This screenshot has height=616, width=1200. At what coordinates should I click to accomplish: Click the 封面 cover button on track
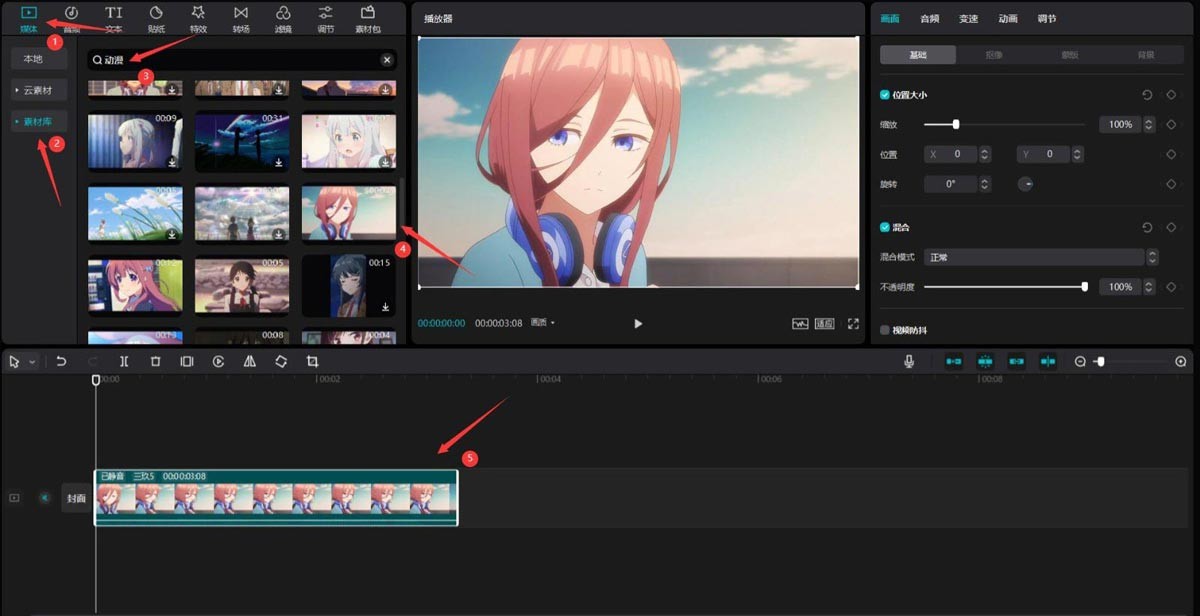coord(76,498)
